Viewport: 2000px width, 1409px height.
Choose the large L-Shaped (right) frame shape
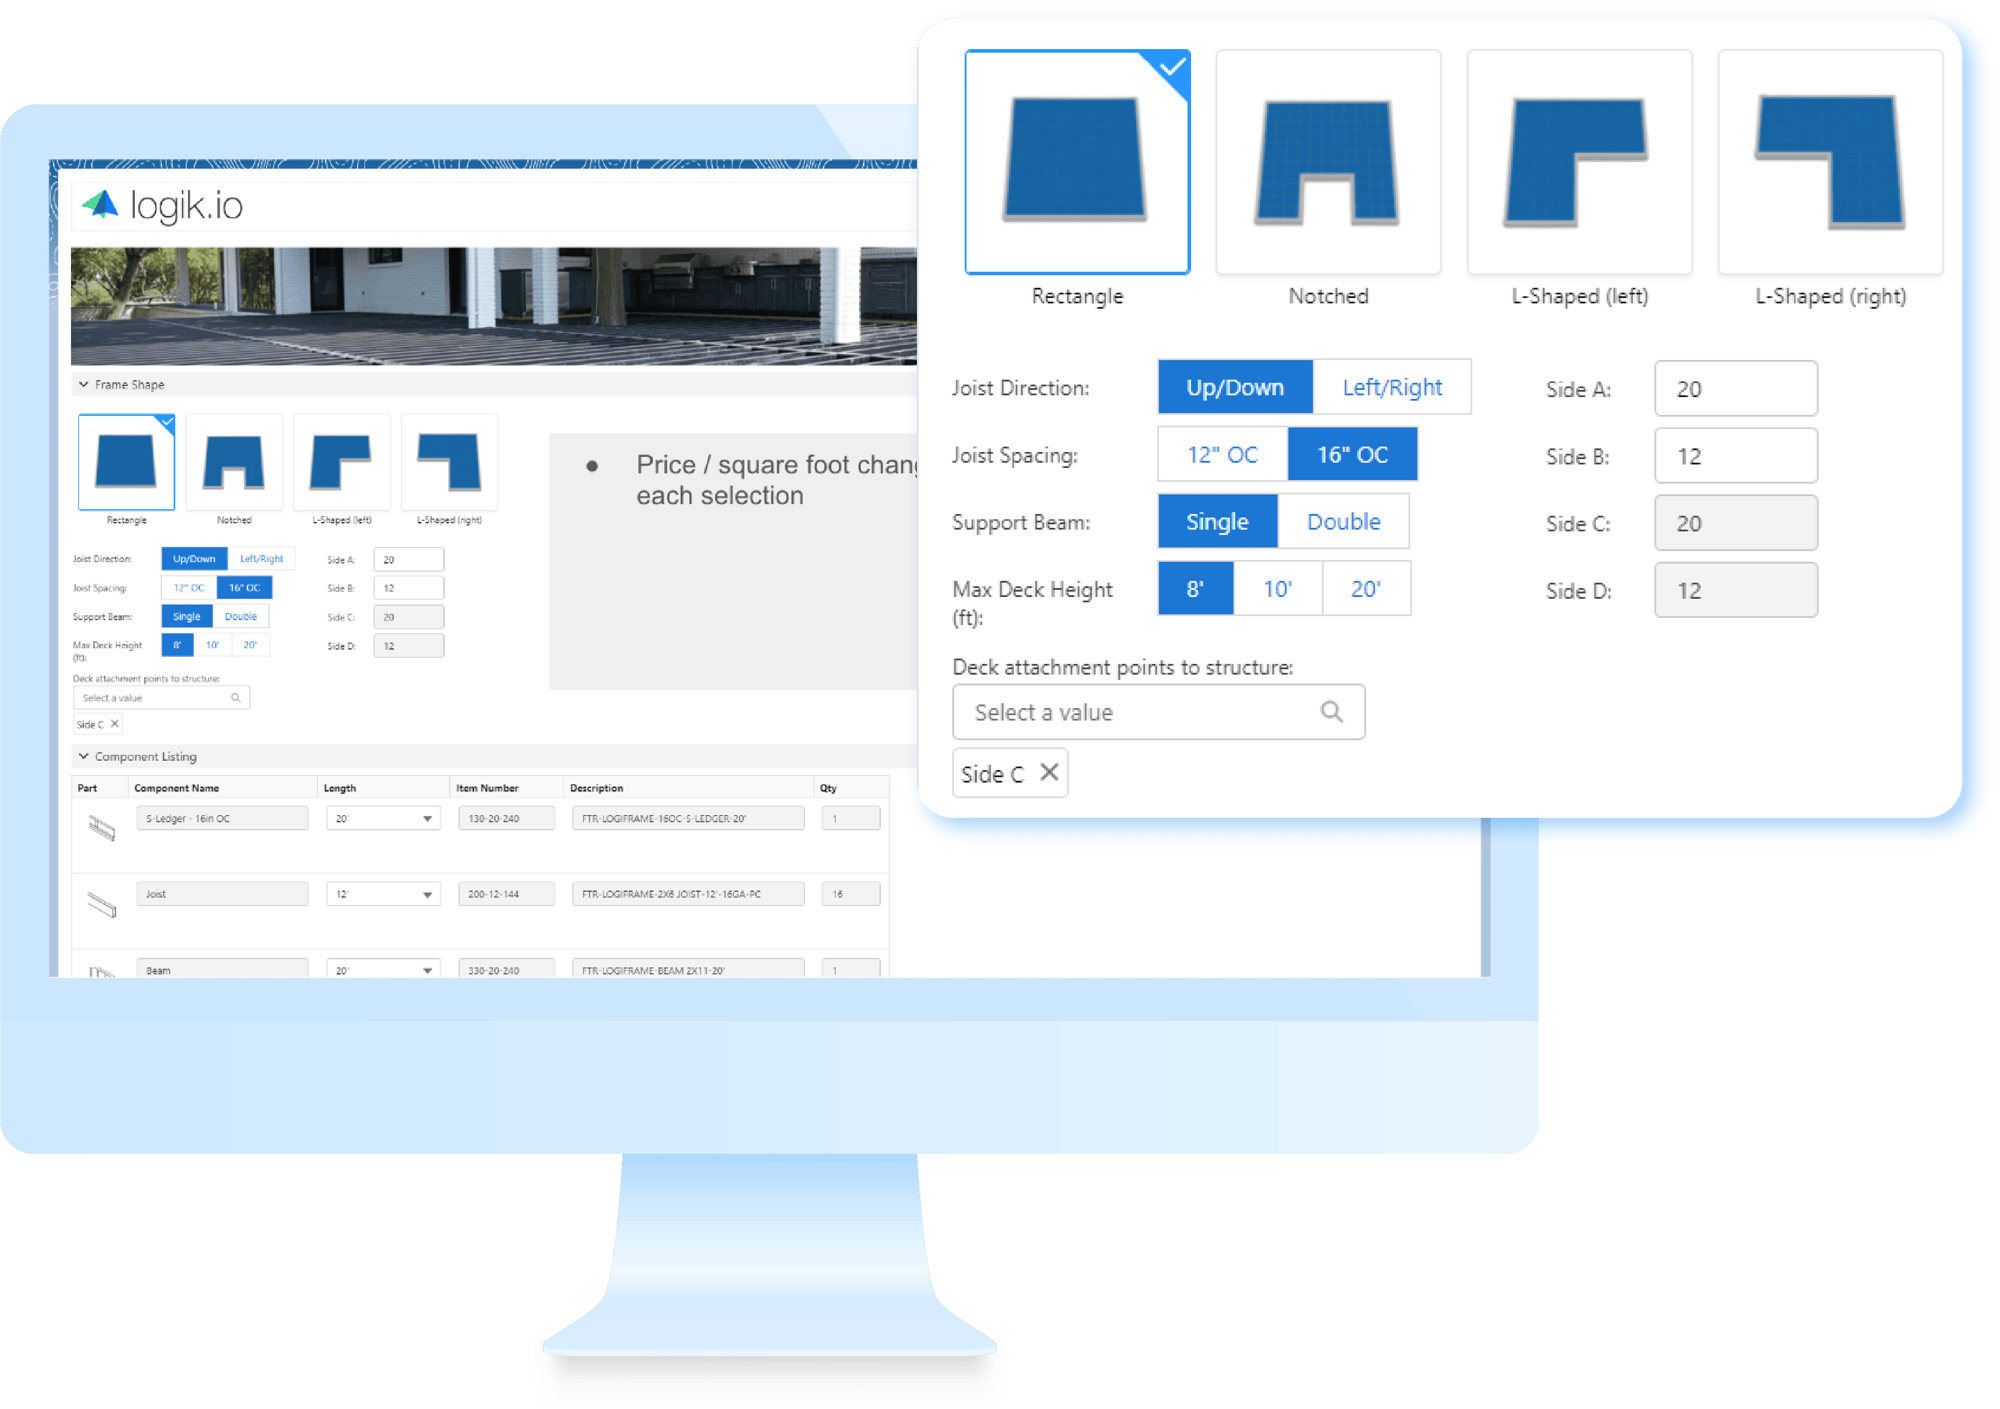click(x=1830, y=162)
